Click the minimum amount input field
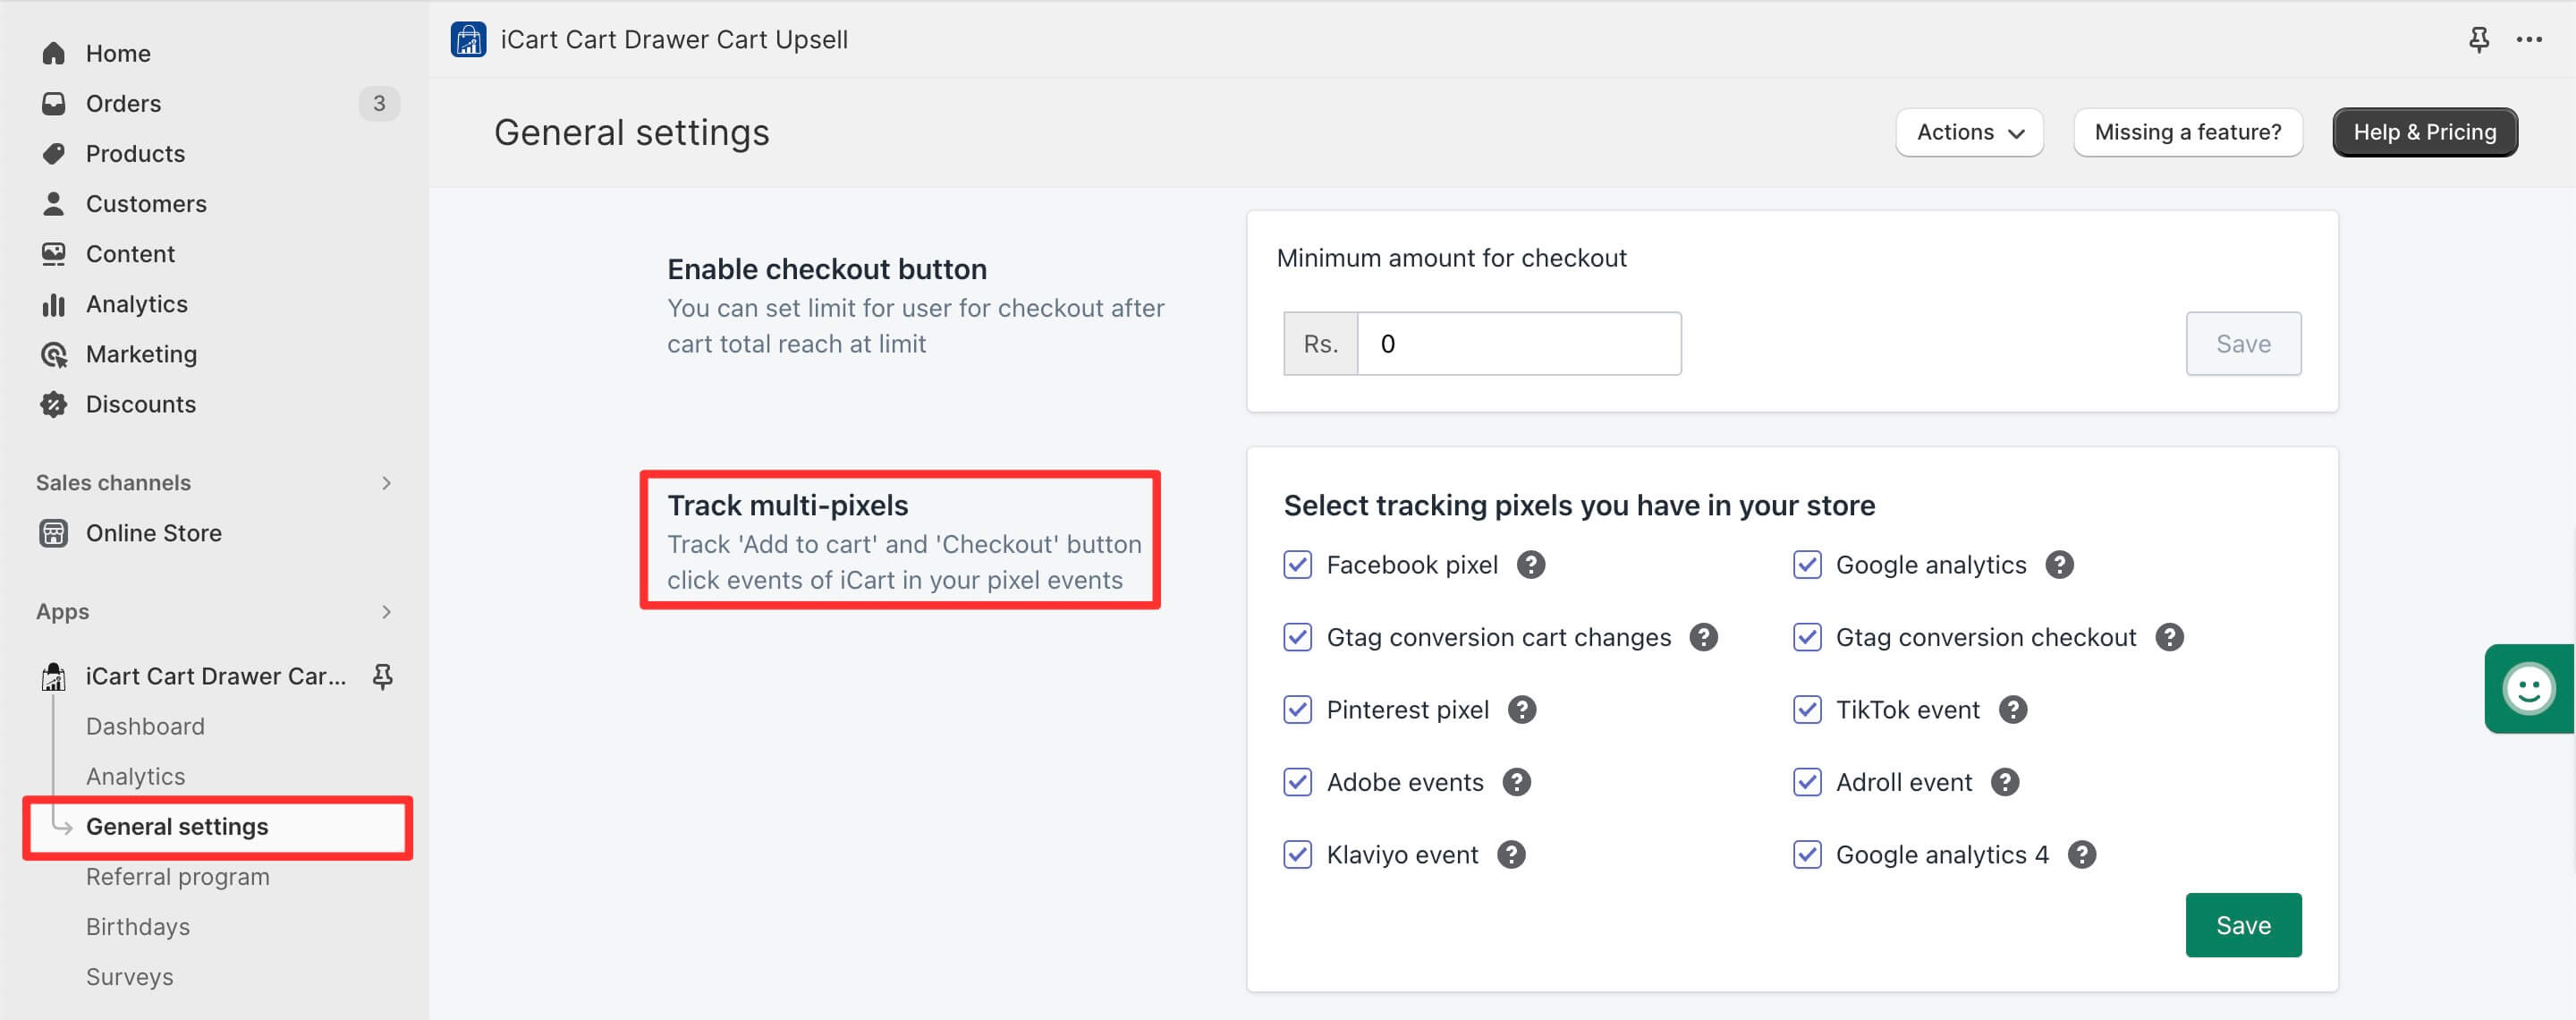 [1518, 344]
